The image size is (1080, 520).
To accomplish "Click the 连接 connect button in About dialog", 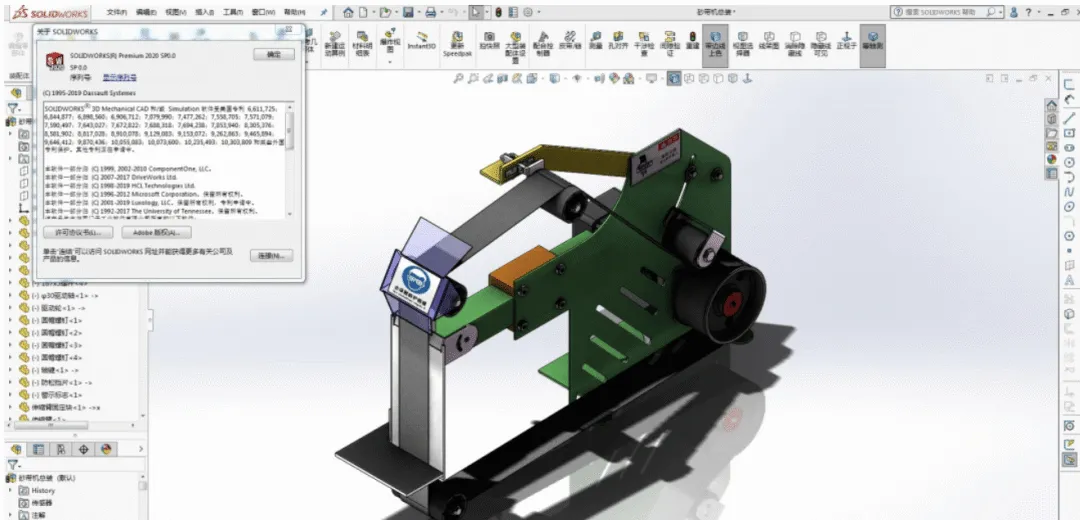I will coord(273,256).
